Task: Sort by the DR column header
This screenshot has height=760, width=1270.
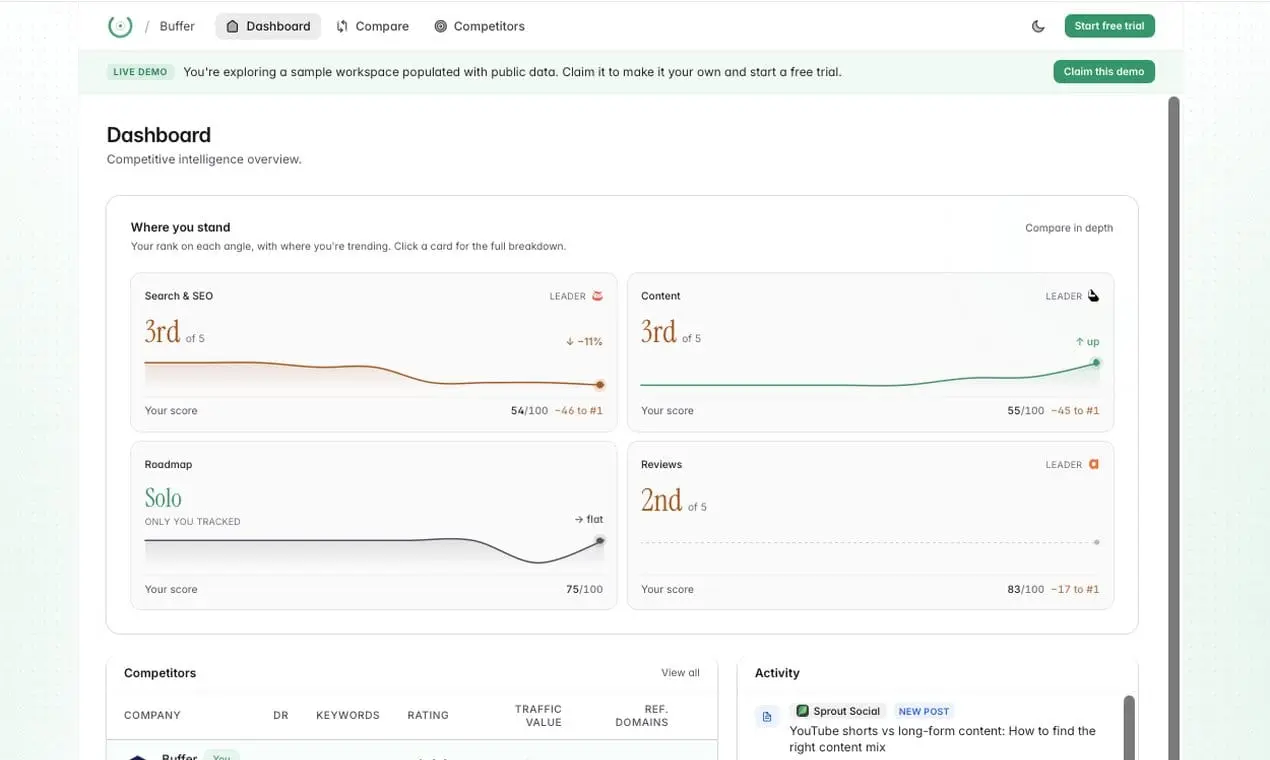Action: click(280, 715)
